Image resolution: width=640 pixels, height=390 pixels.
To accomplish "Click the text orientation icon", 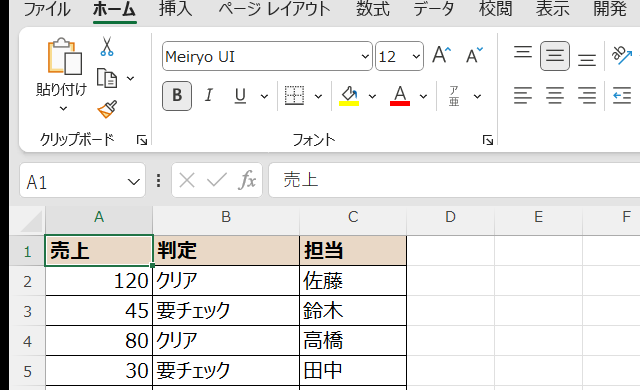I will click(622, 55).
